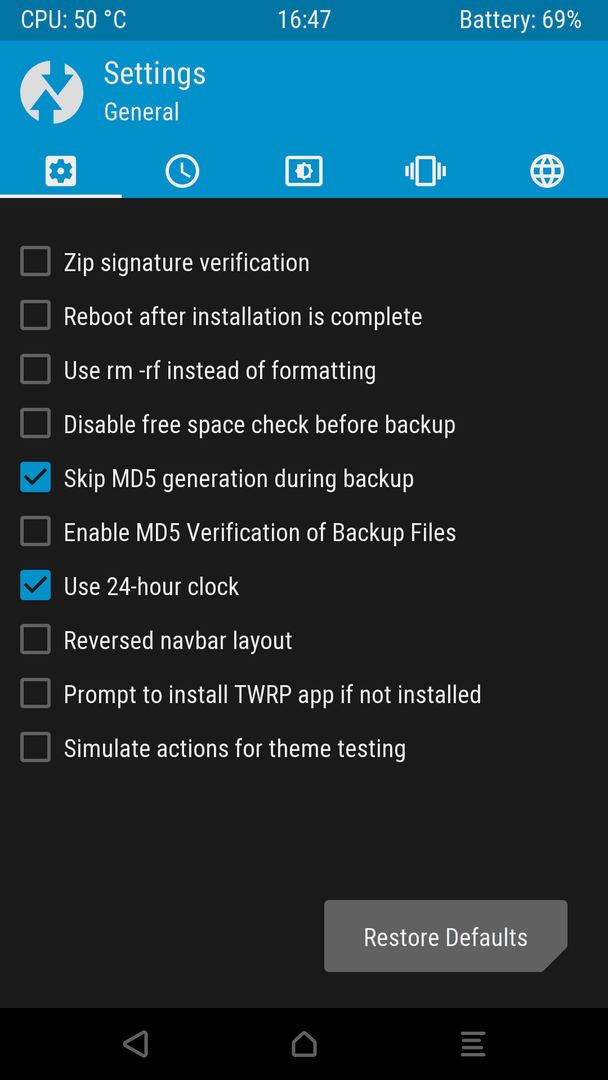Switch to the Time Zone clock tab
Screen dimensions: 608x1080
182,171
